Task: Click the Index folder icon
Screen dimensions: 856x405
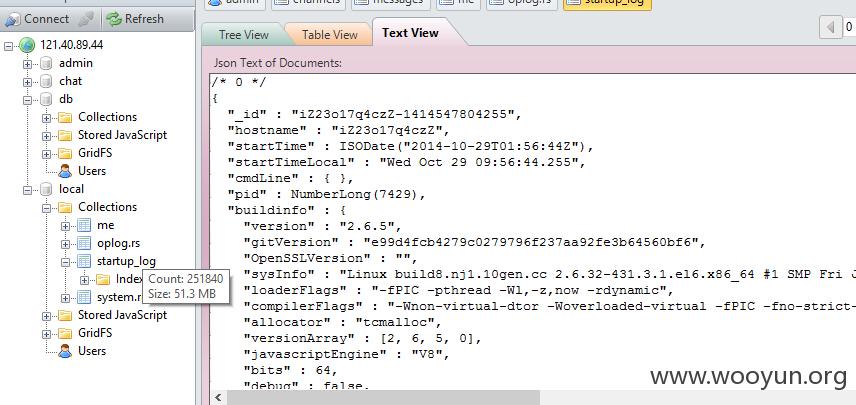Action: click(x=103, y=279)
